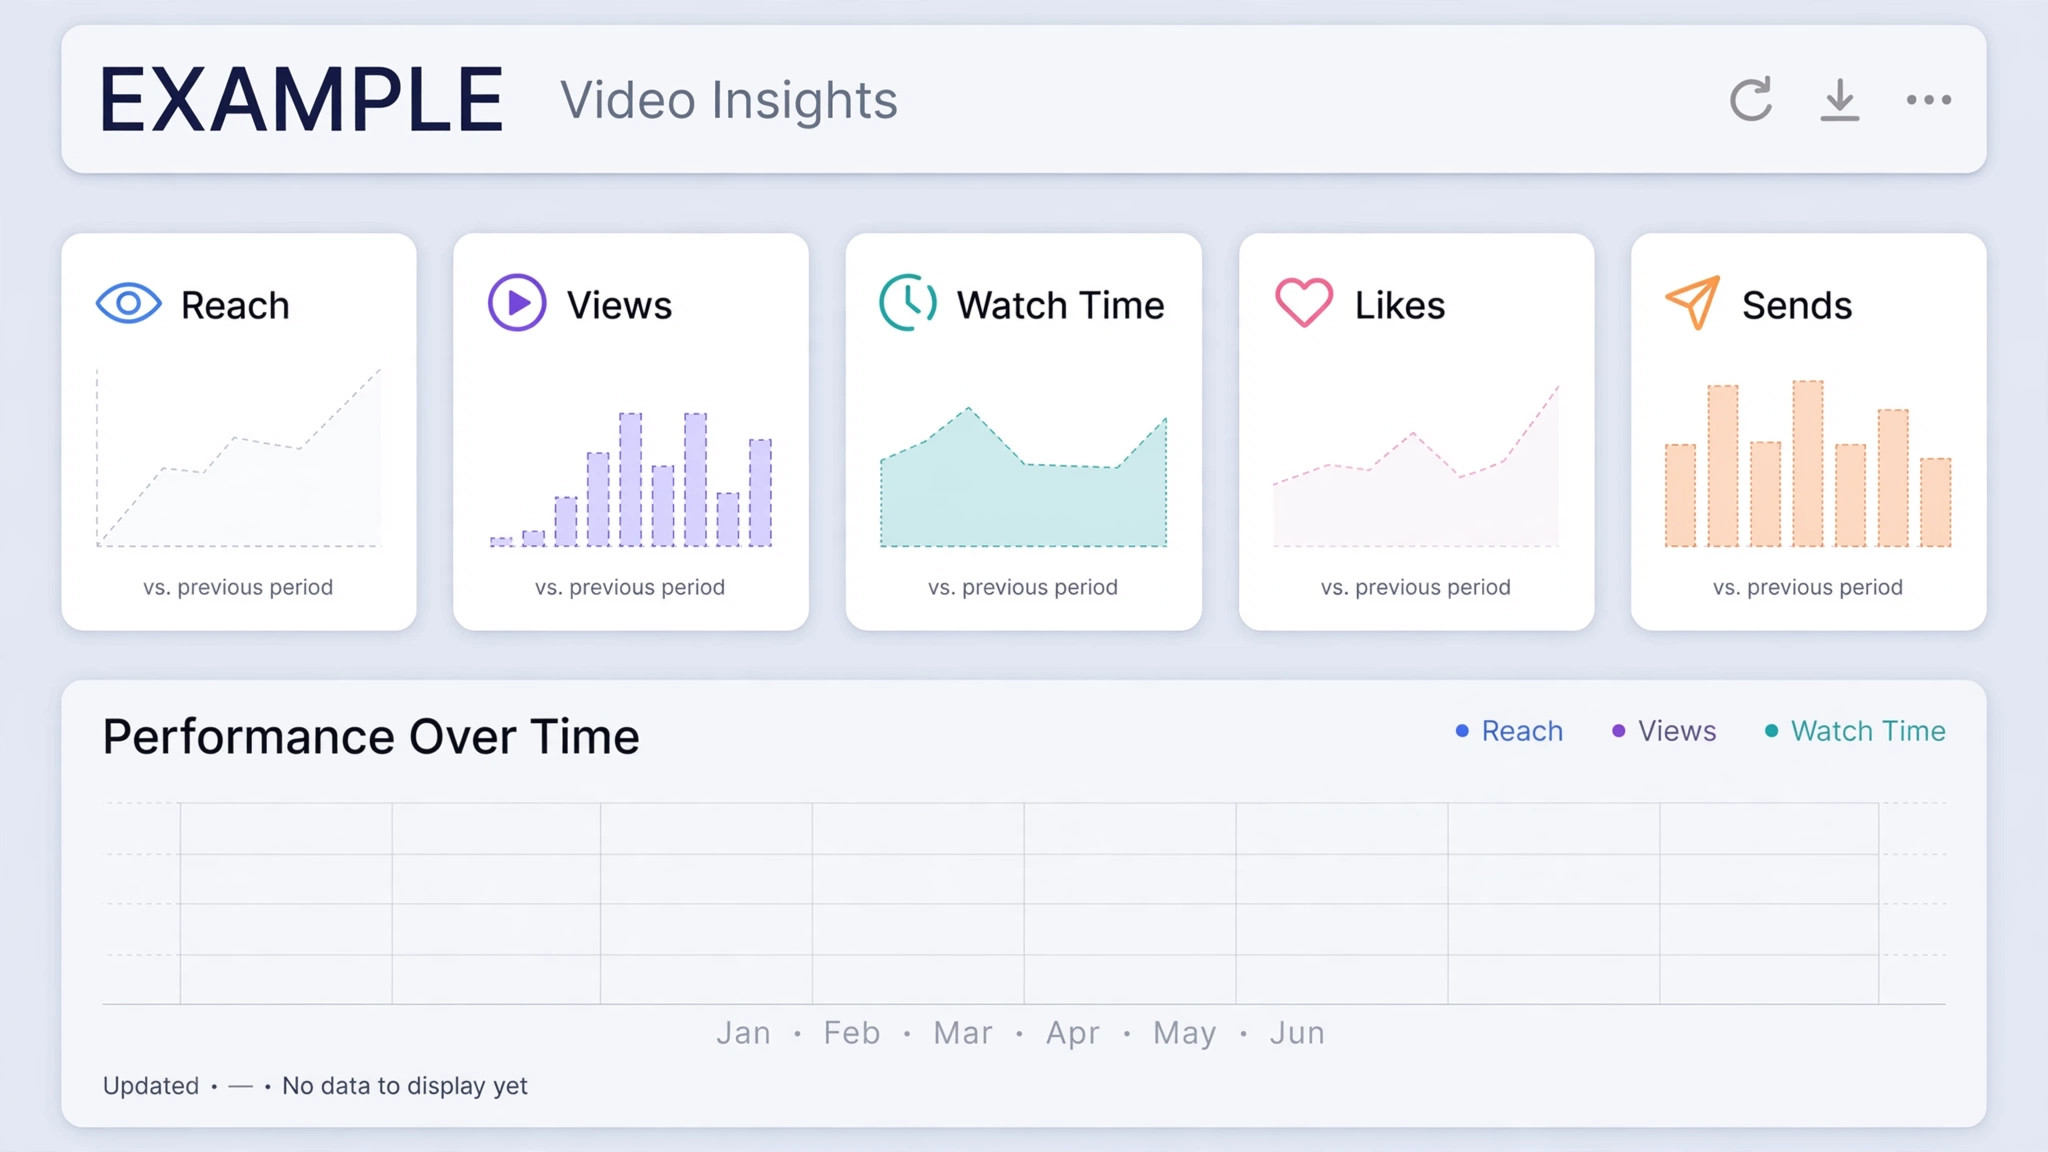Select Mar on the chart axis
The height and width of the screenshot is (1152, 2048).
(x=963, y=1032)
